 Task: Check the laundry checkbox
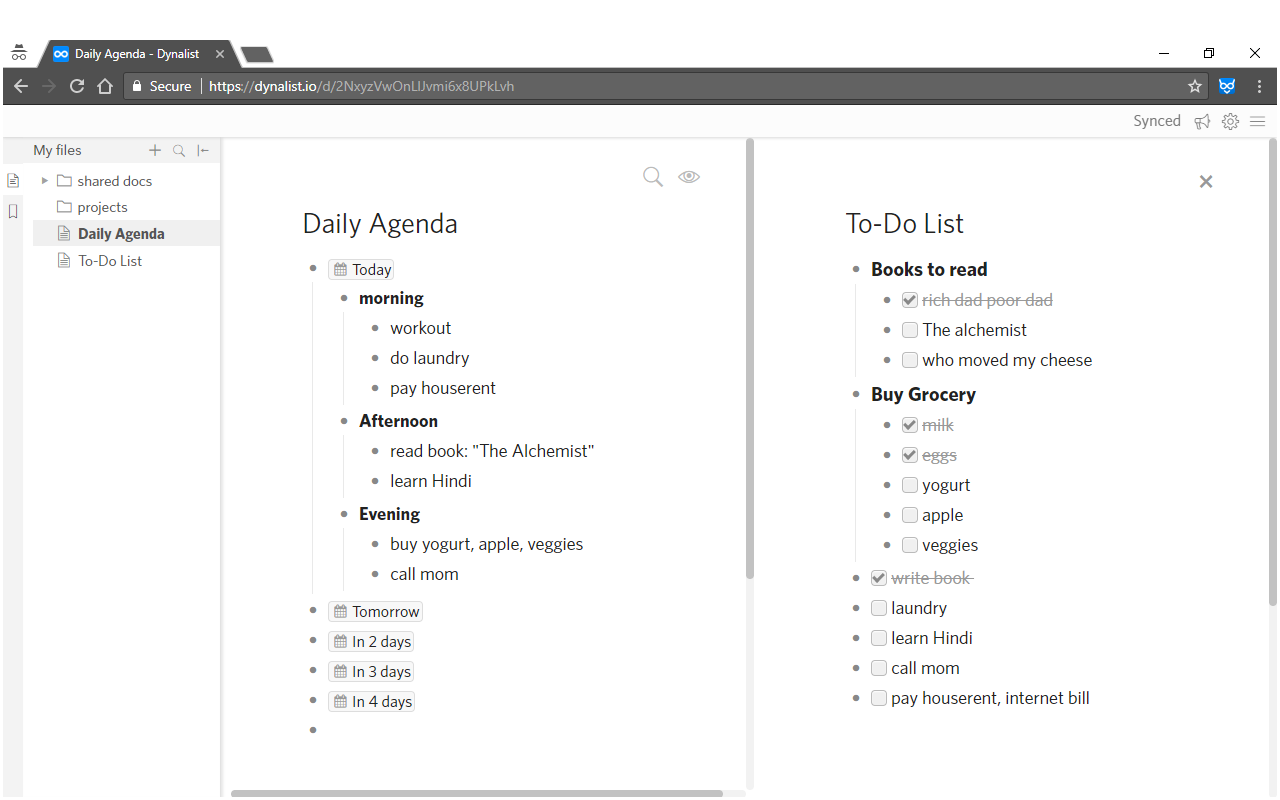pos(878,608)
